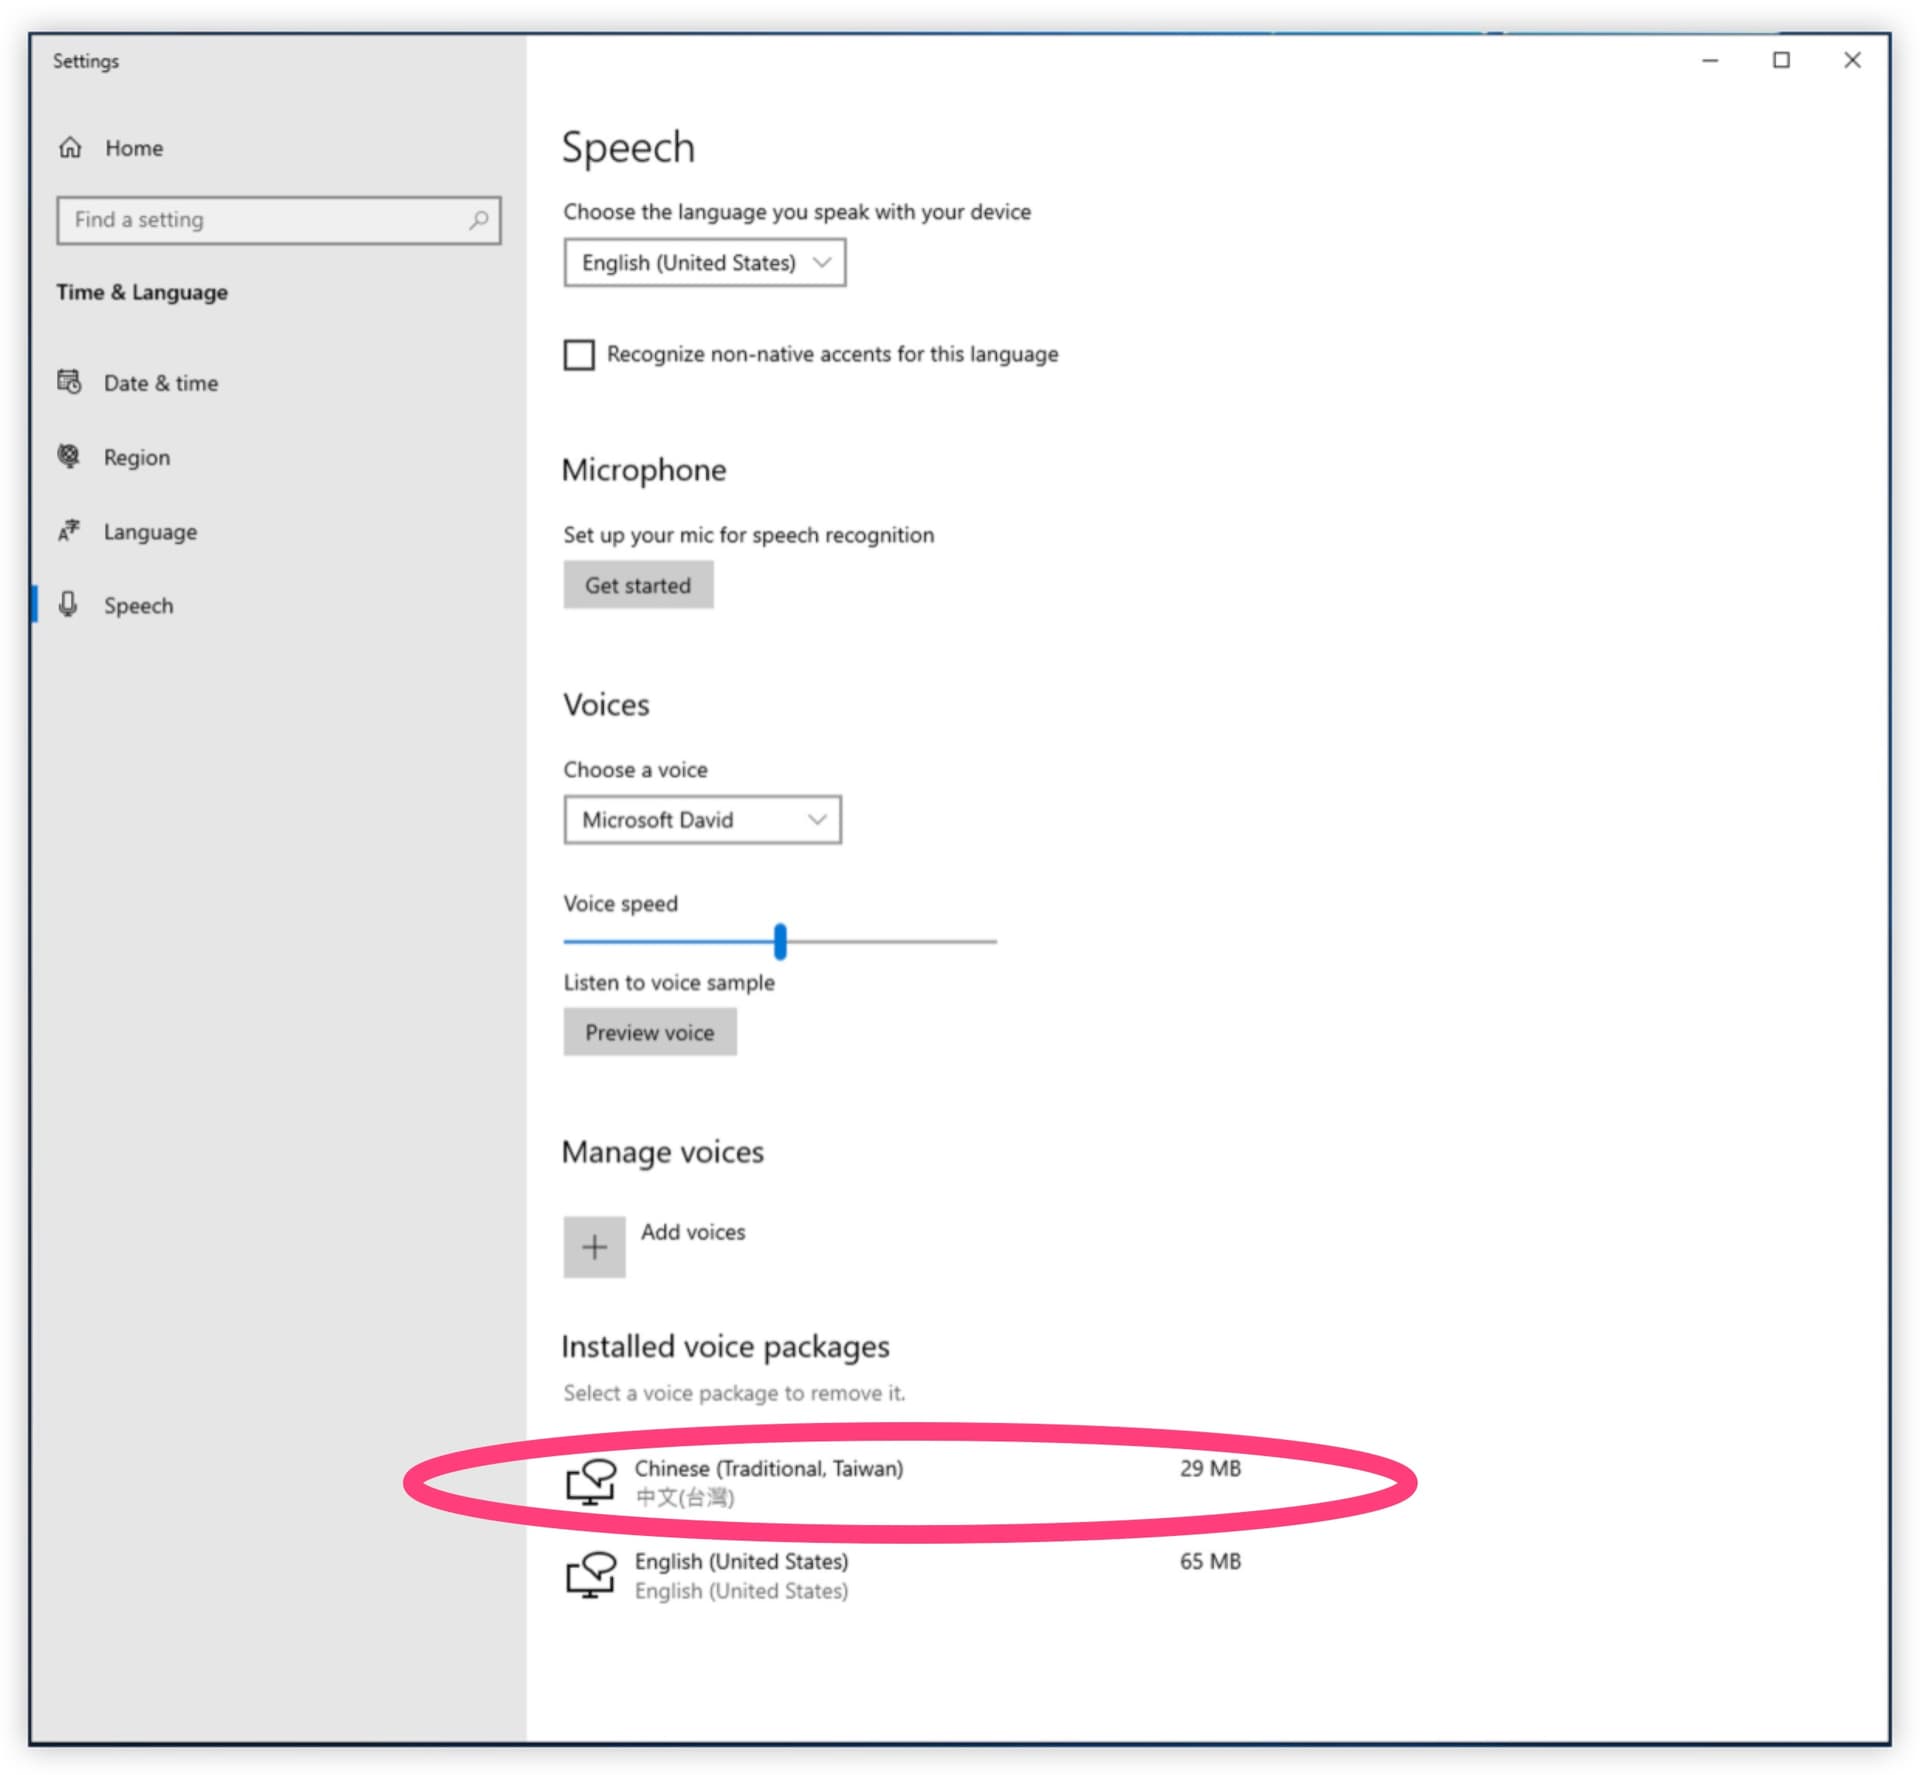Open Region settings page

click(137, 458)
